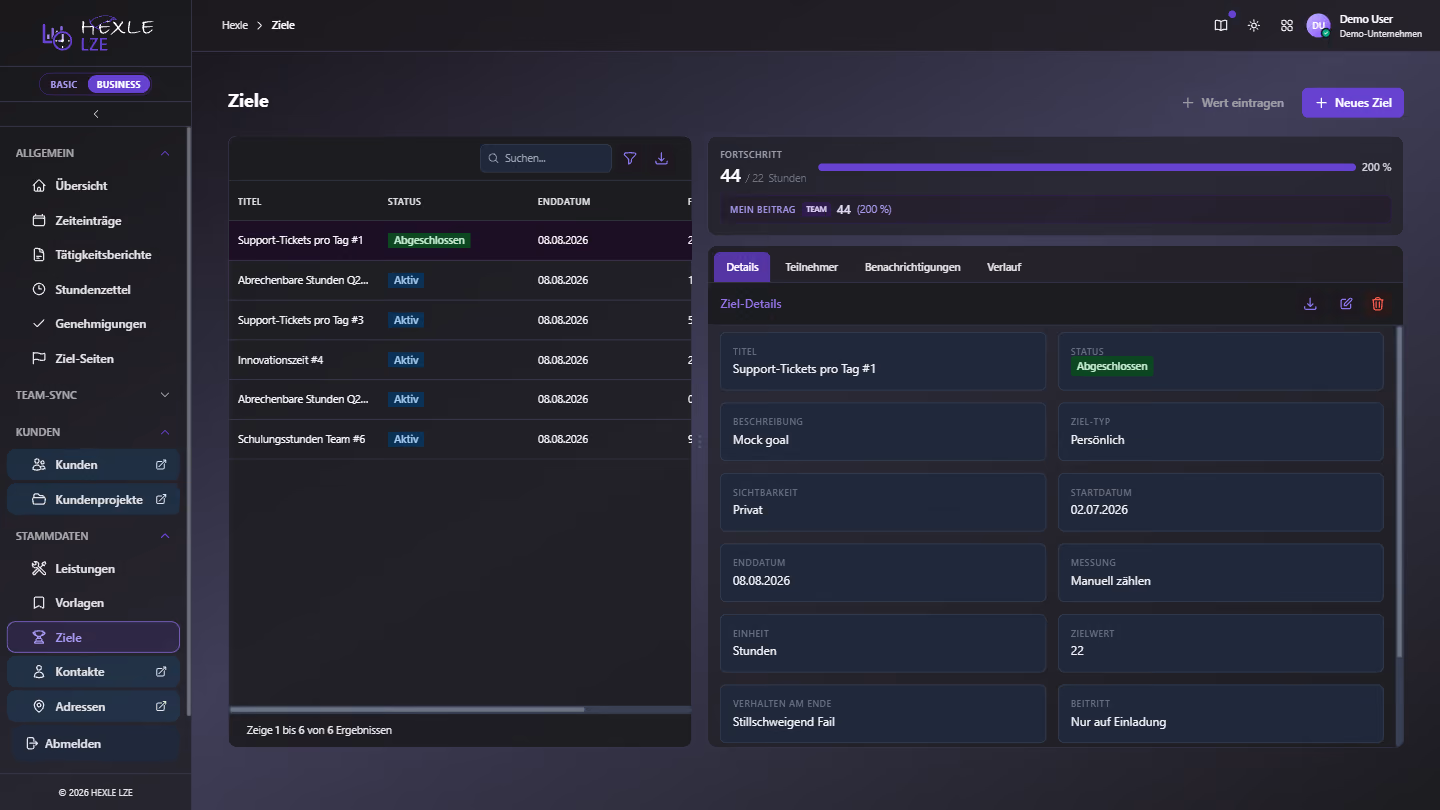Collapse the Stammdaten section

[165, 536]
